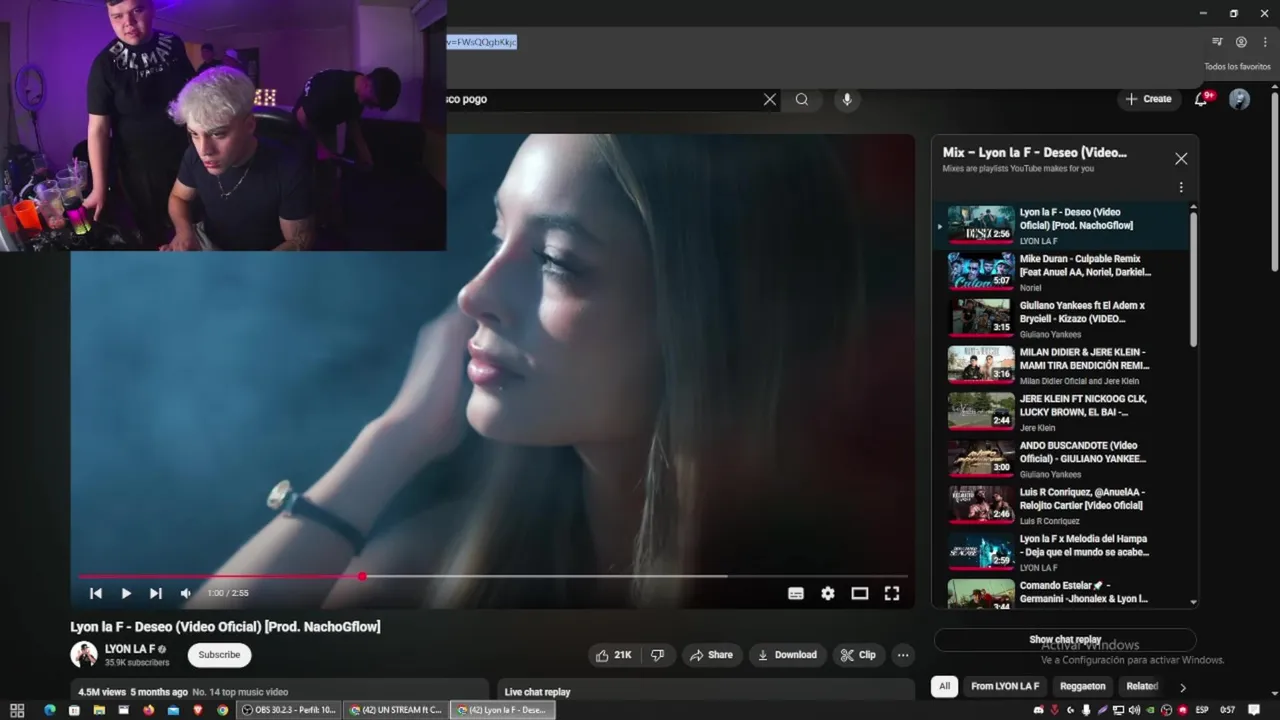The height and width of the screenshot is (720, 1280).
Task: Open Firefox from taskbar
Action: [x=149, y=710]
